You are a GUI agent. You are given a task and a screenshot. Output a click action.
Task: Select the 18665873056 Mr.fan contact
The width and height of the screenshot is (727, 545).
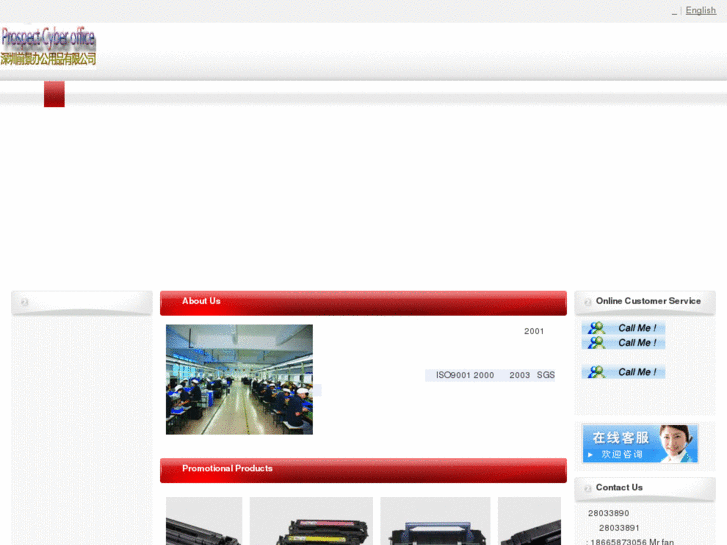(x=632, y=542)
